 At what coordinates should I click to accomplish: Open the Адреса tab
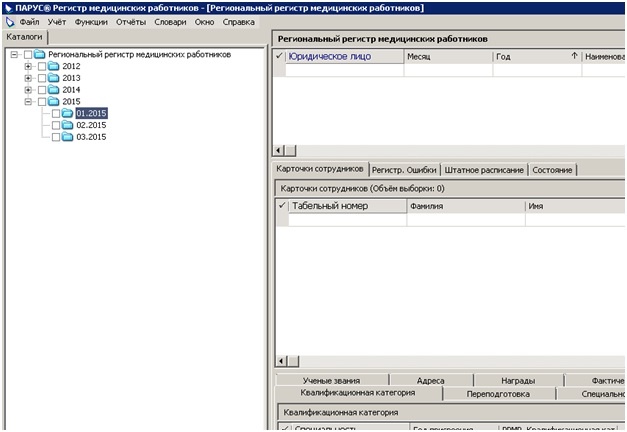[431, 380]
